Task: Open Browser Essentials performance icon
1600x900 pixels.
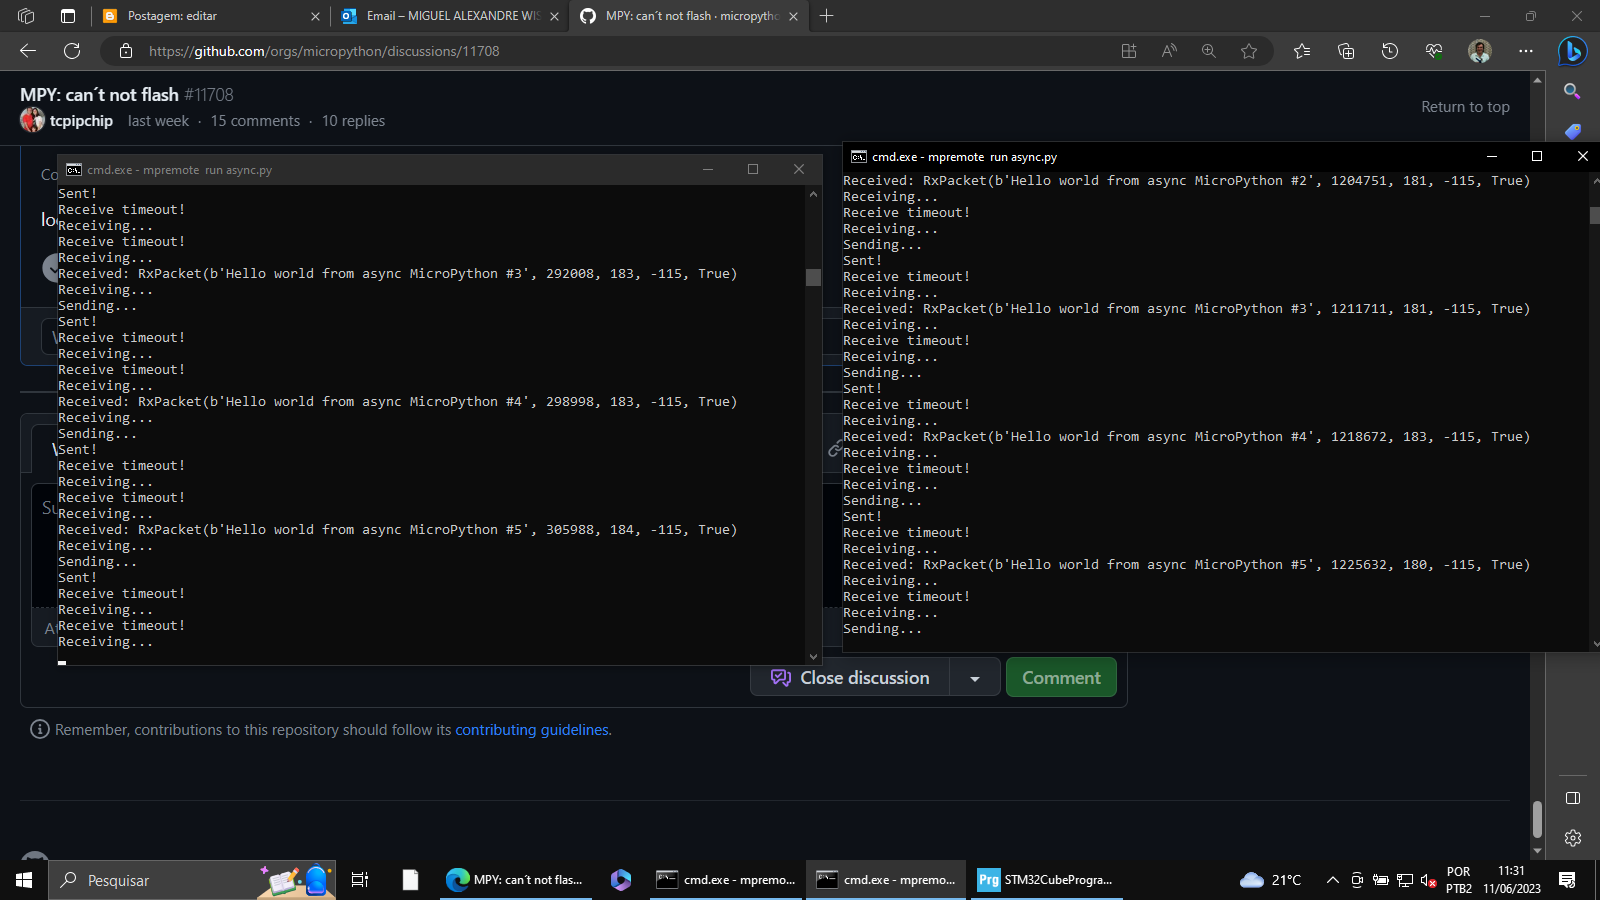Action: click(x=1434, y=51)
